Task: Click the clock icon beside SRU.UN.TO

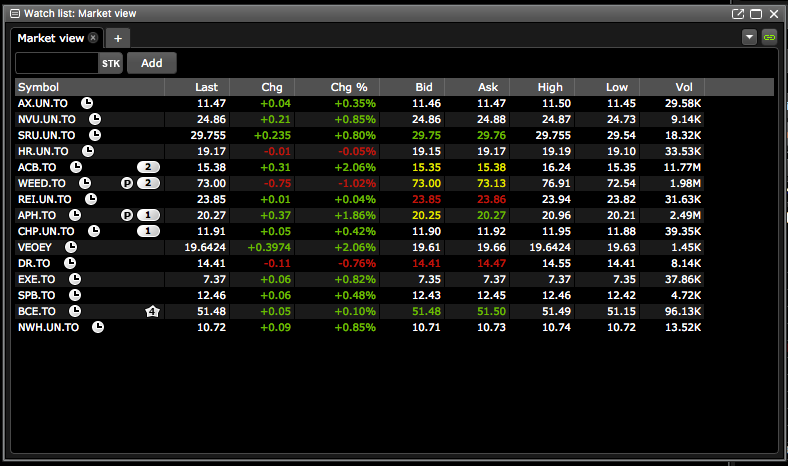Action: [x=95, y=135]
